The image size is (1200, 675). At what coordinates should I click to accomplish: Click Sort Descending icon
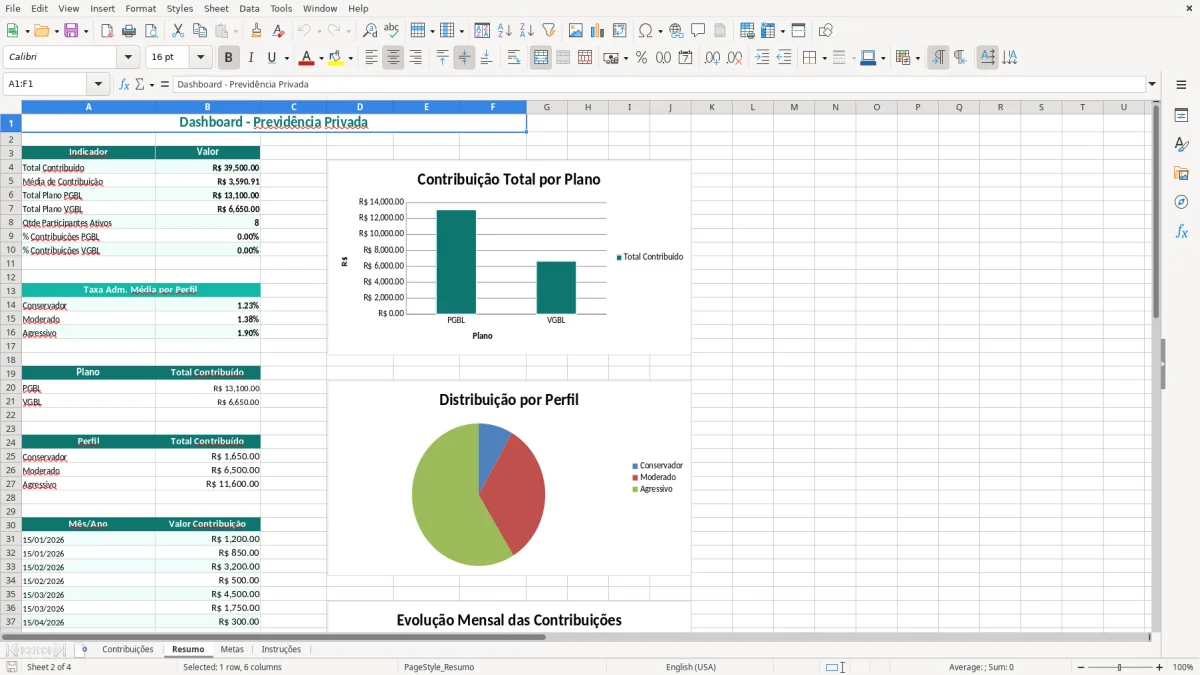click(527, 31)
